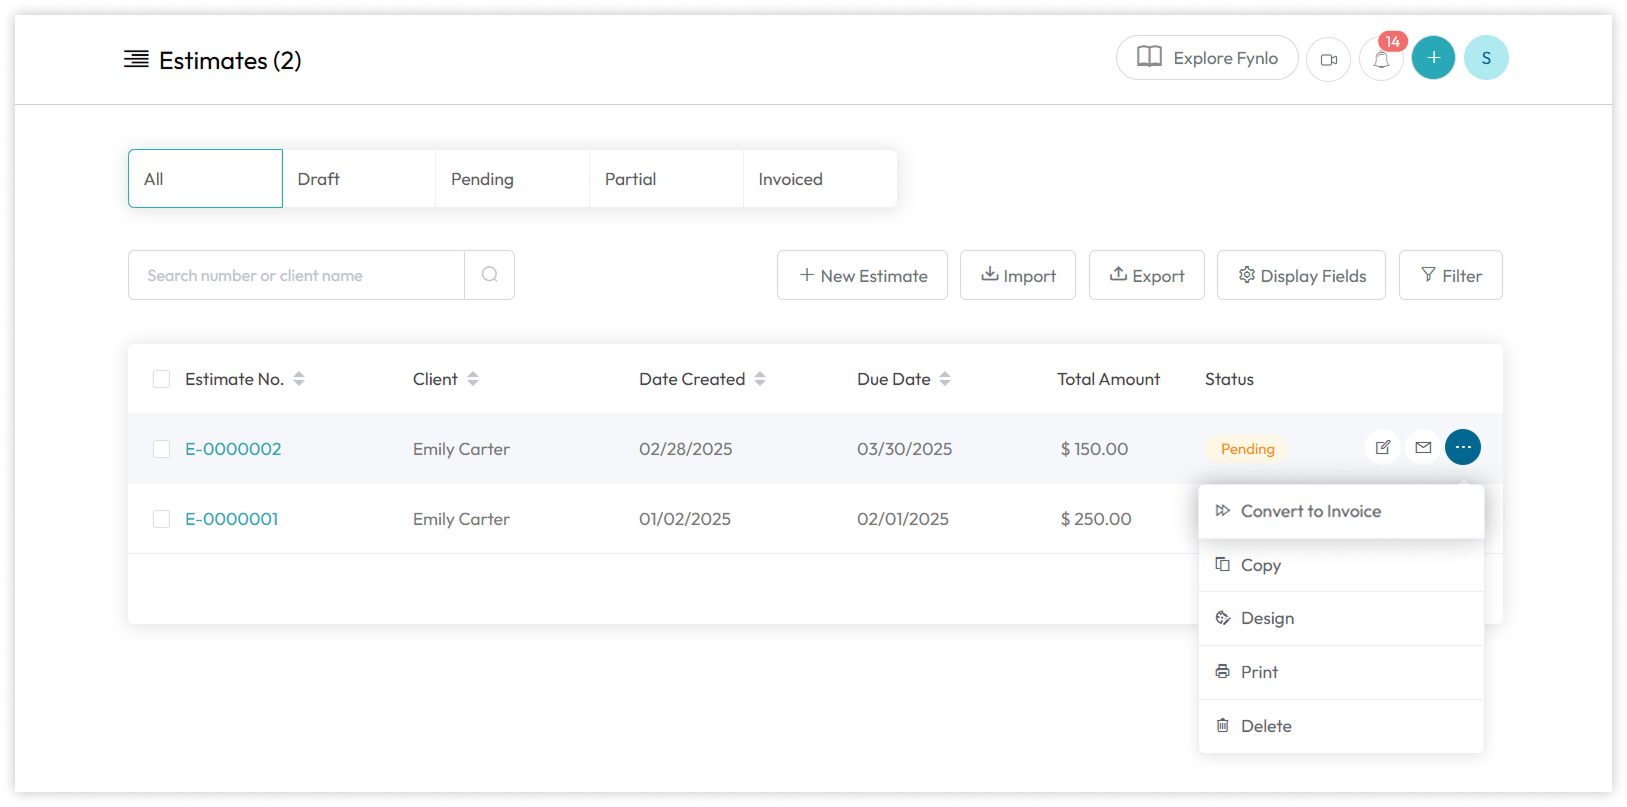Click the due date 03/30/2025
This screenshot has height=807, width=1627.
tap(905, 449)
